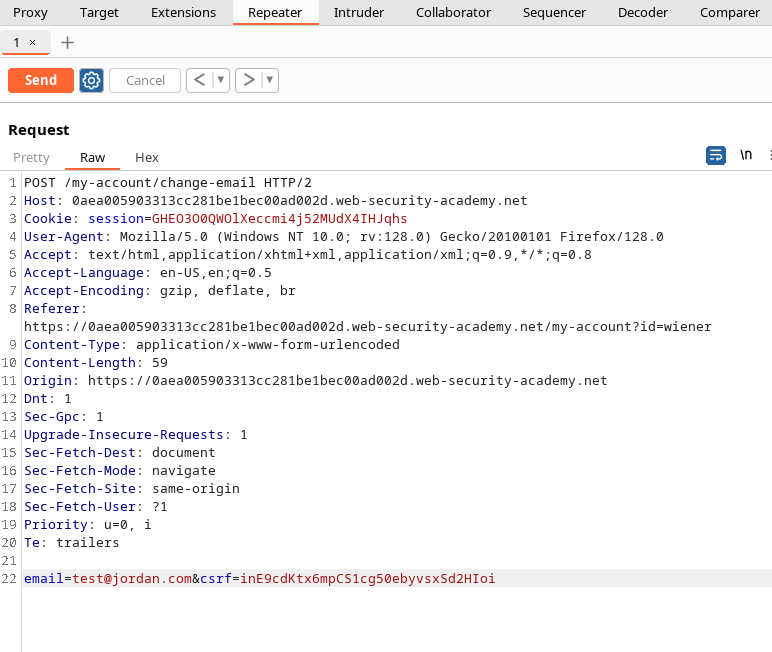Toggle show non-printable characters \n button
Screen dimensions: 772x652
point(746,155)
